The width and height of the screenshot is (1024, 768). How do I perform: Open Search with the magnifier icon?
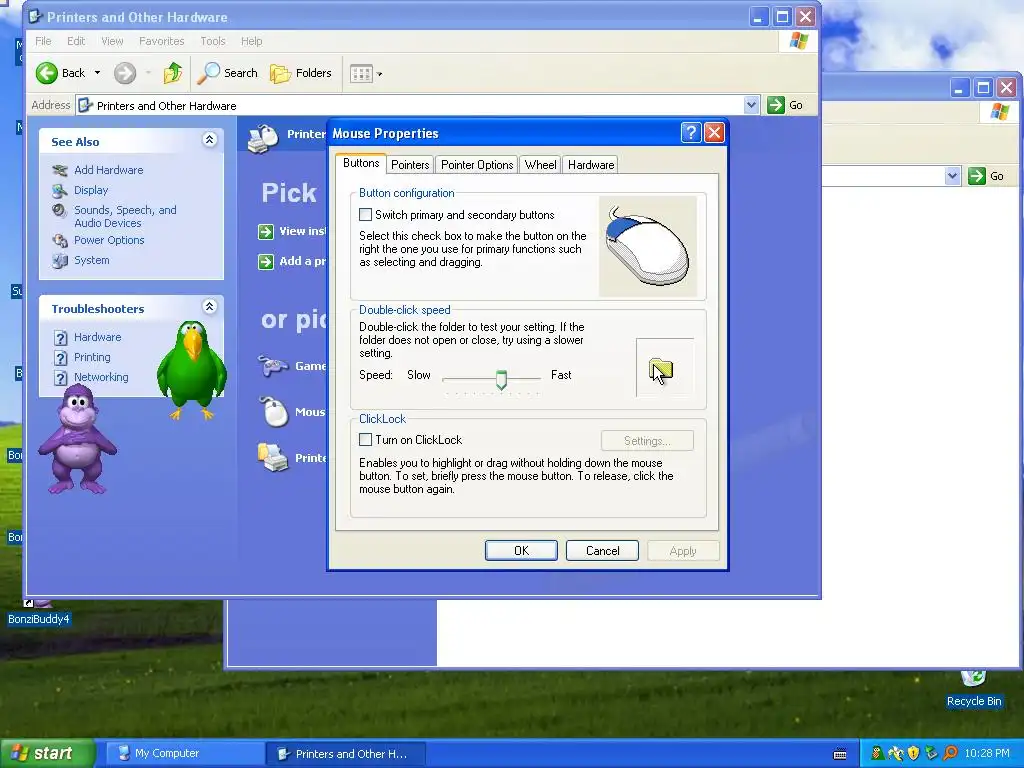coord(208,73)
